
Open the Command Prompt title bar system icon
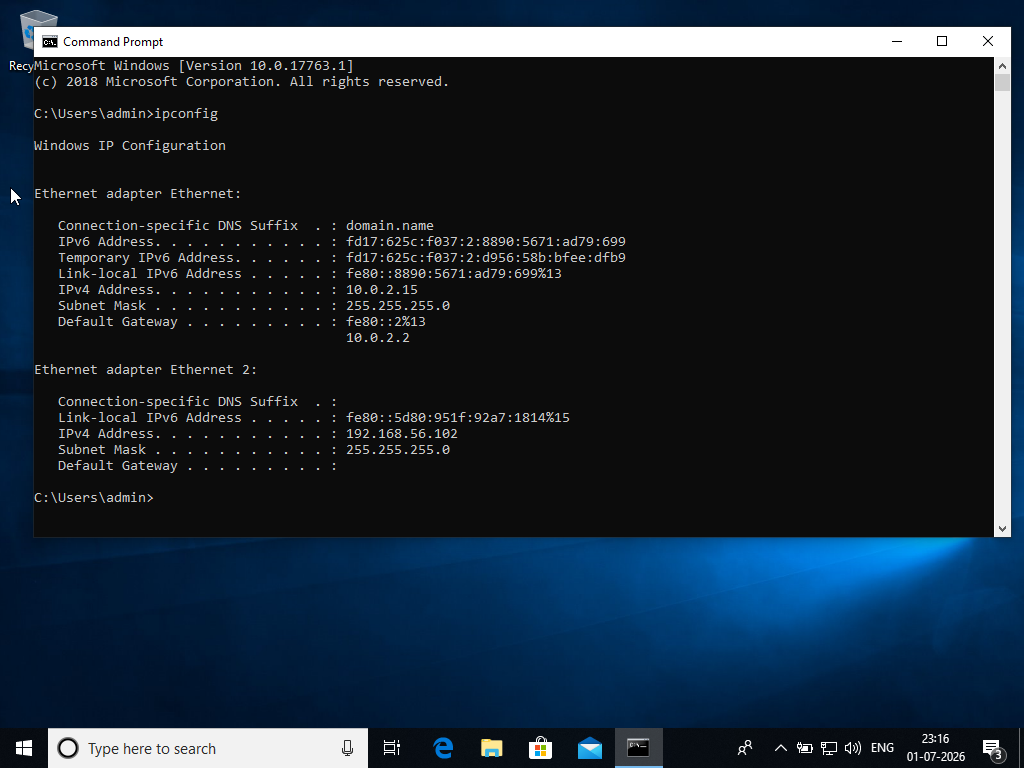(x=50, y=42)
